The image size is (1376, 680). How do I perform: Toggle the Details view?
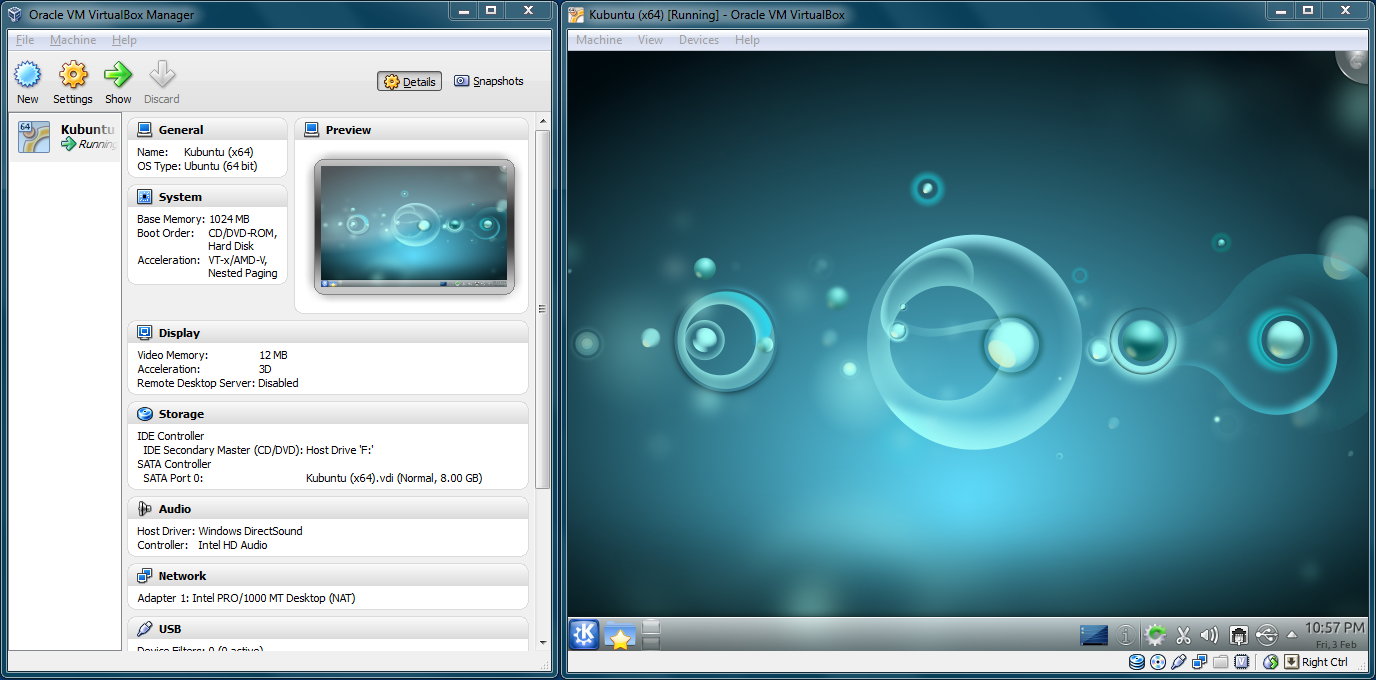(x=409, y=81)
